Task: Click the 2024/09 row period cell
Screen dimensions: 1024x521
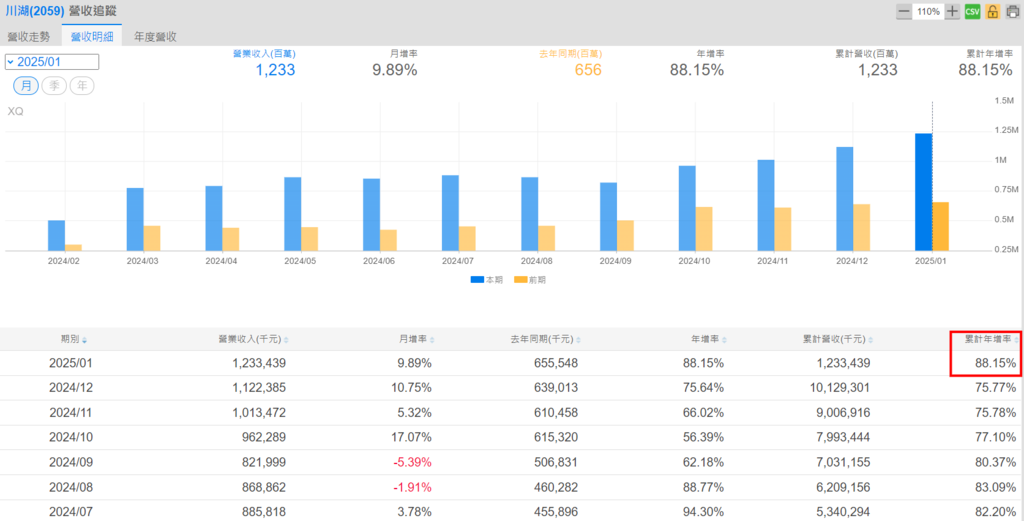Action: pos(71,462)
